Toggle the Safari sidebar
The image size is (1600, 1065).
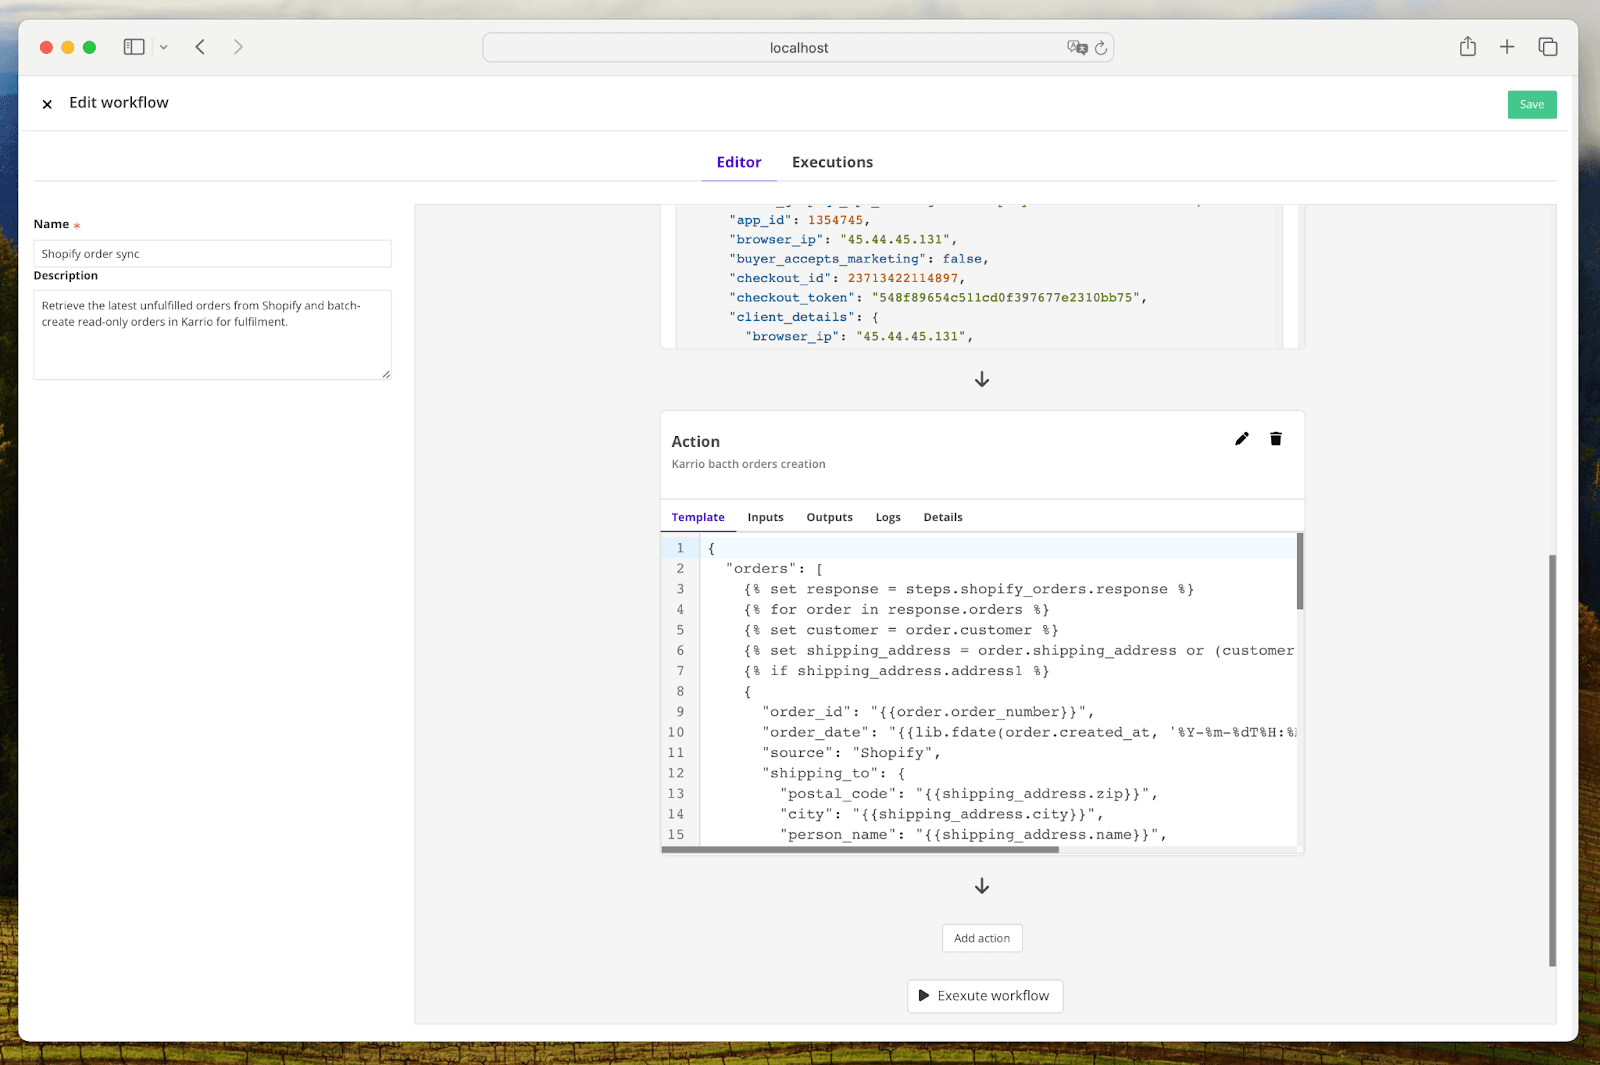coord(133,46)
